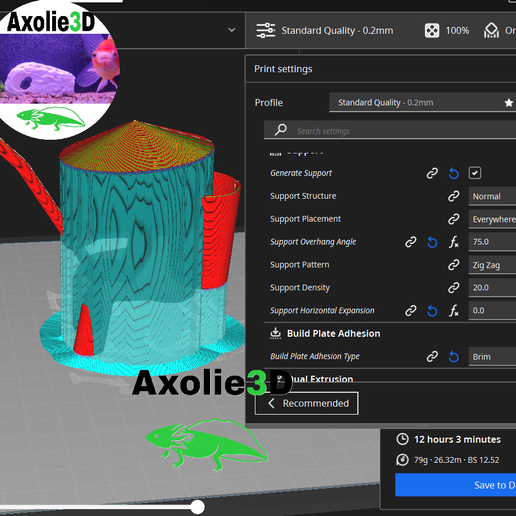Edit Support Horizontal Expansion 0.0 field
Screen dimensions: 516x516
tap(492, 311)
